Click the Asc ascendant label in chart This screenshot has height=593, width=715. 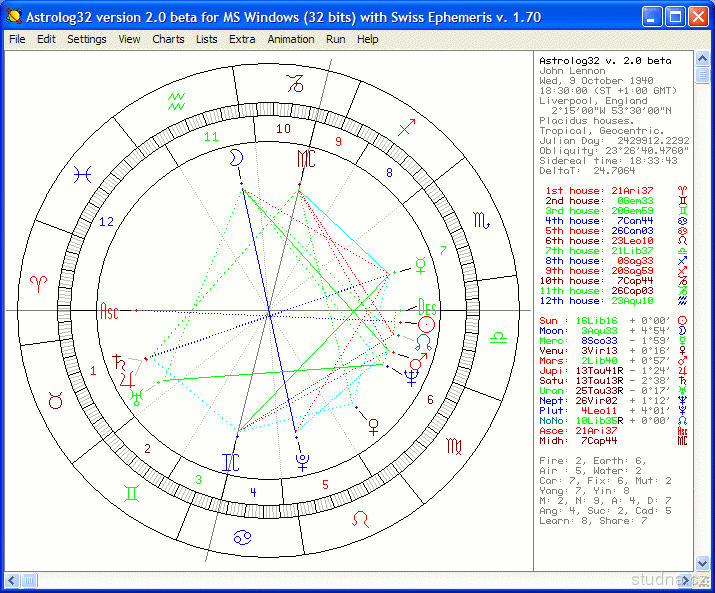coord(109,311)
